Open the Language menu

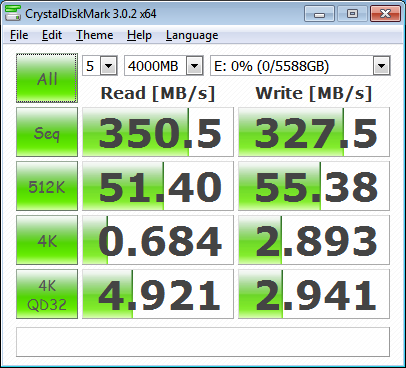point(192,35)
